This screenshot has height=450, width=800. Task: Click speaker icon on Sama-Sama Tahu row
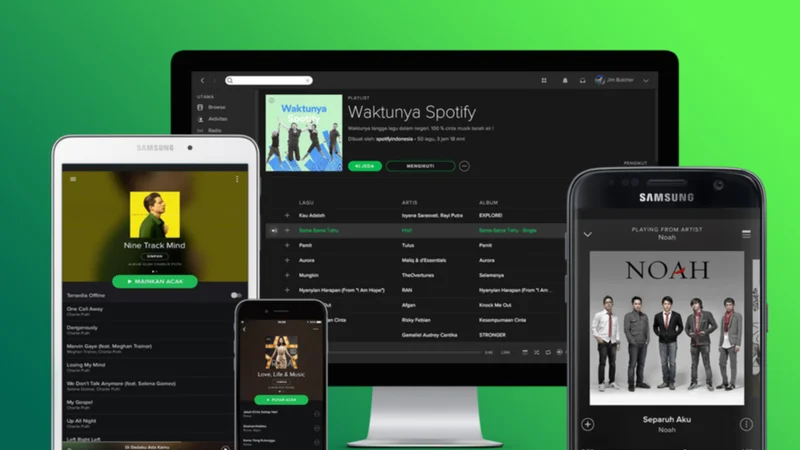point(274,231)
